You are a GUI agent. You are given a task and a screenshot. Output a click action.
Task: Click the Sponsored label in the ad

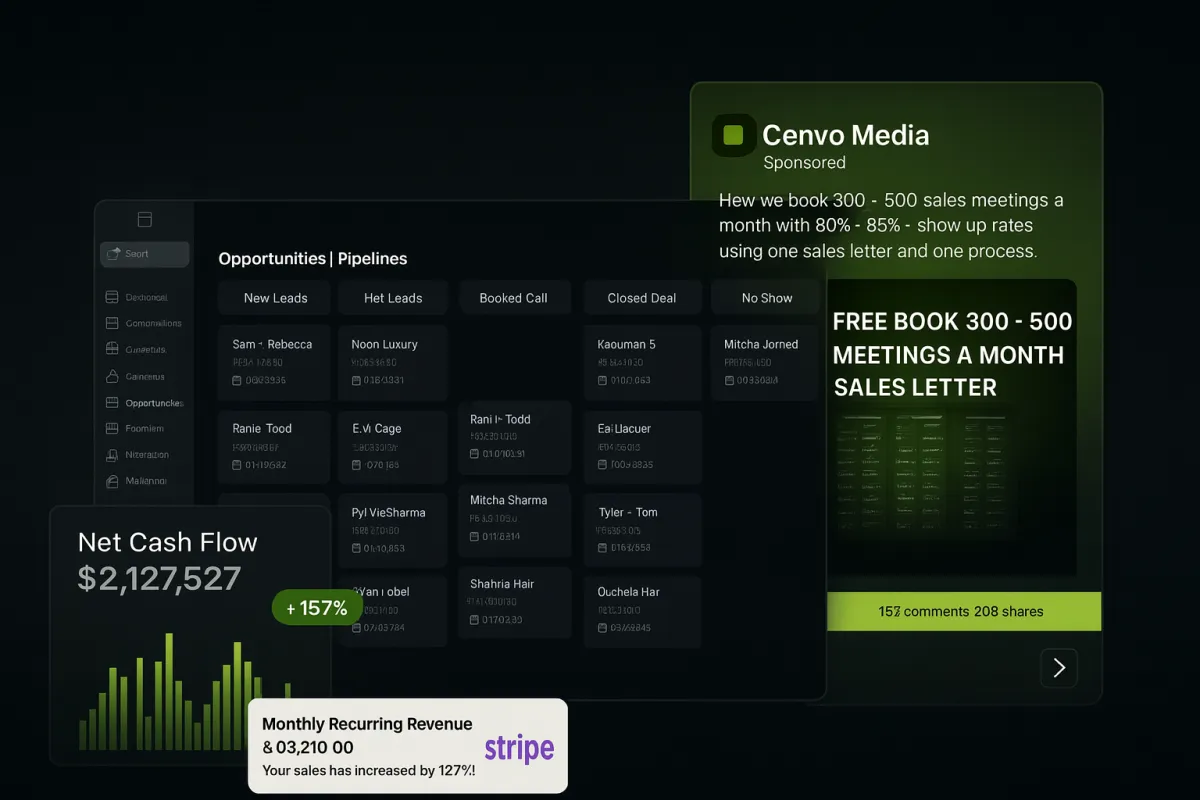(x=804, y=162)
